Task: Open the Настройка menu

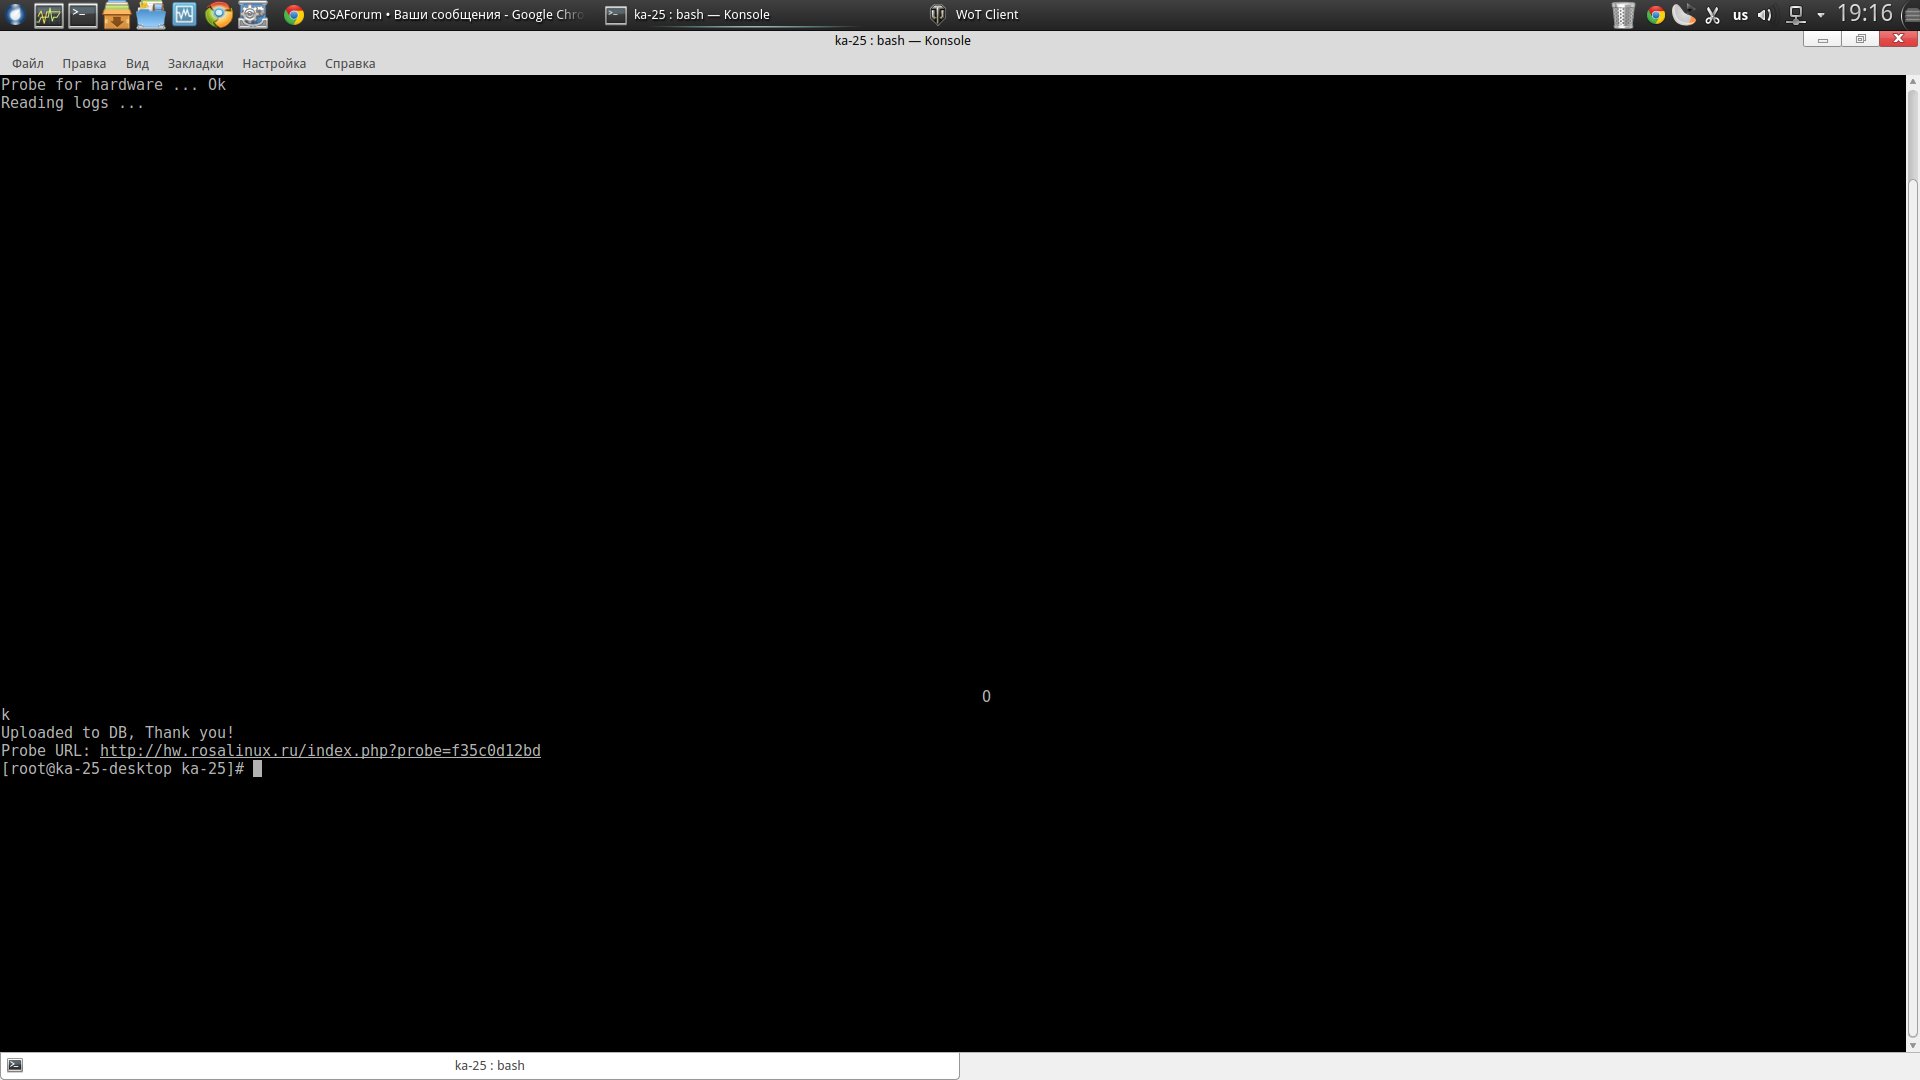Action: tap(273, 63)
